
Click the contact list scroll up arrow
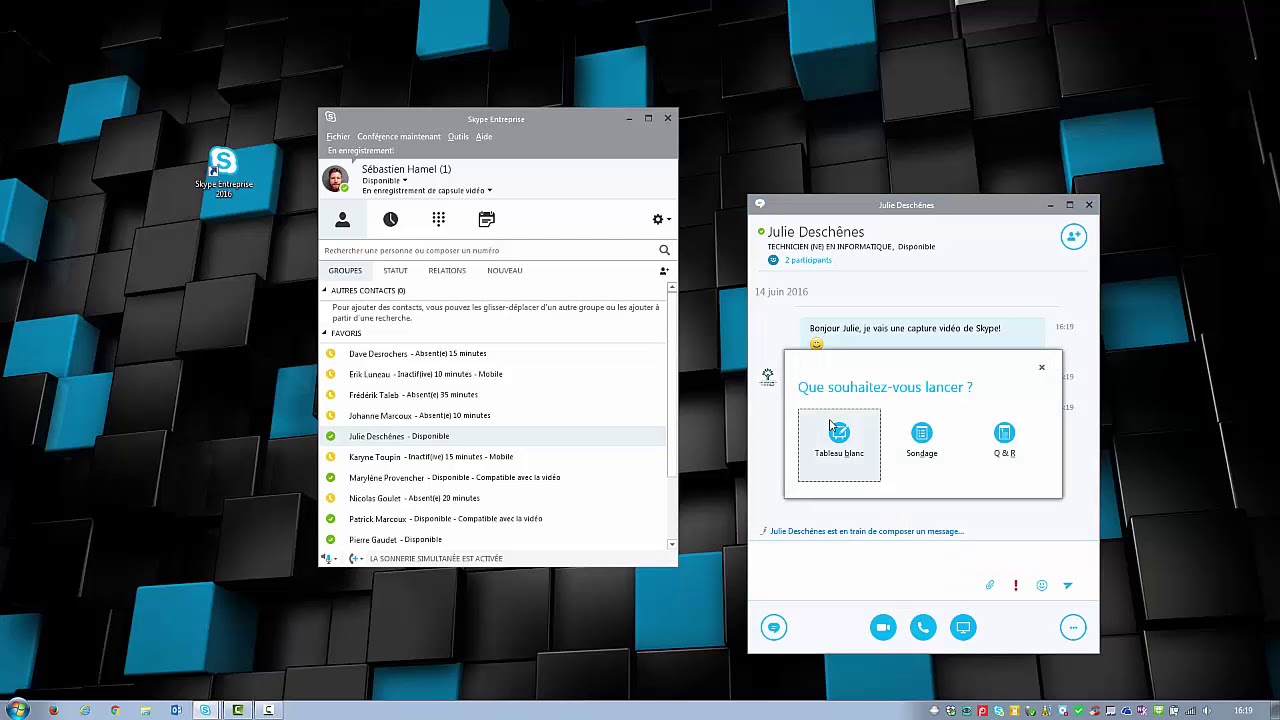pyautogui.click(x=672, y=288)
